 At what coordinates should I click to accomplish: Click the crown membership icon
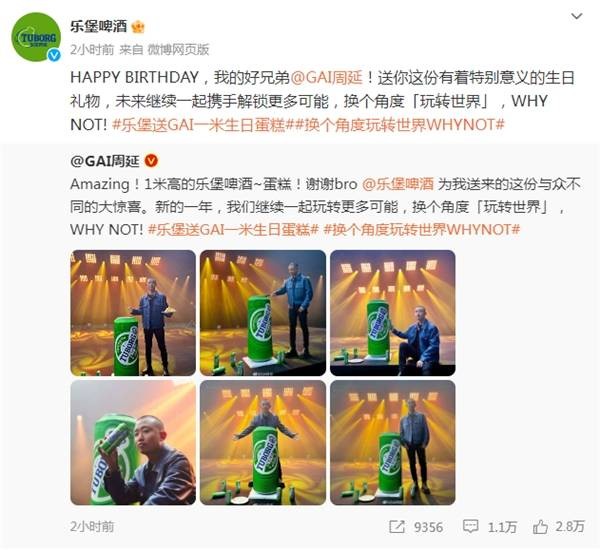[138, 27]
